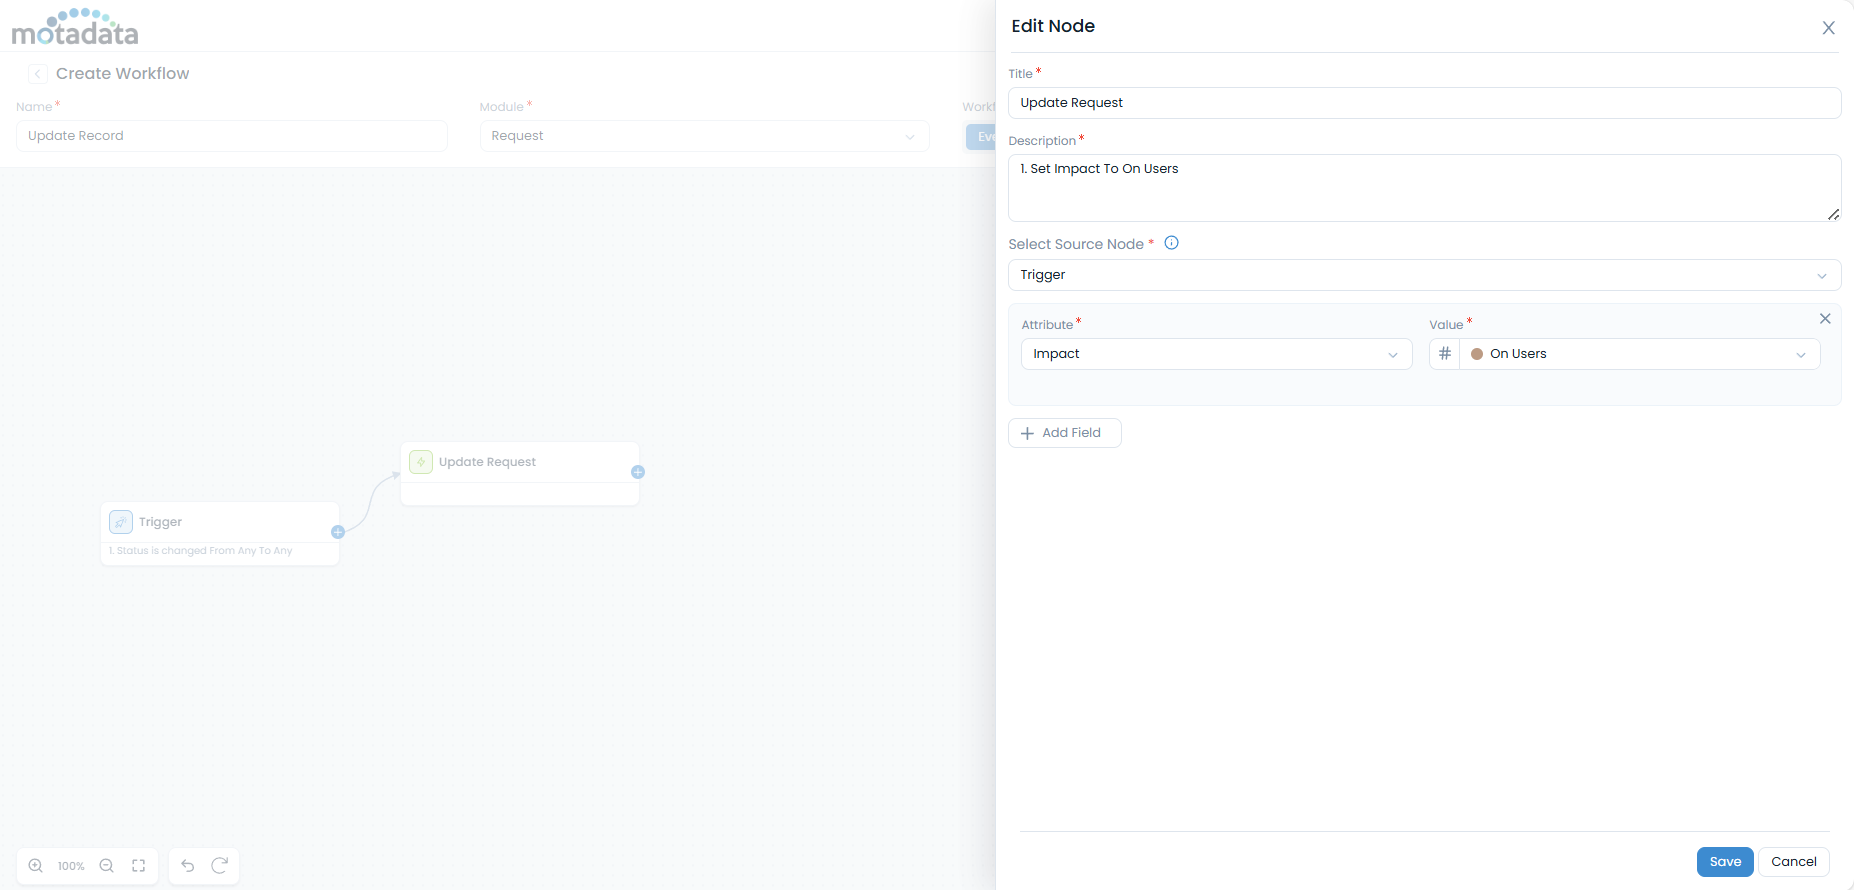Click the Description text area
This screenshot has height=890, width=1854.
click(1424, 188)
